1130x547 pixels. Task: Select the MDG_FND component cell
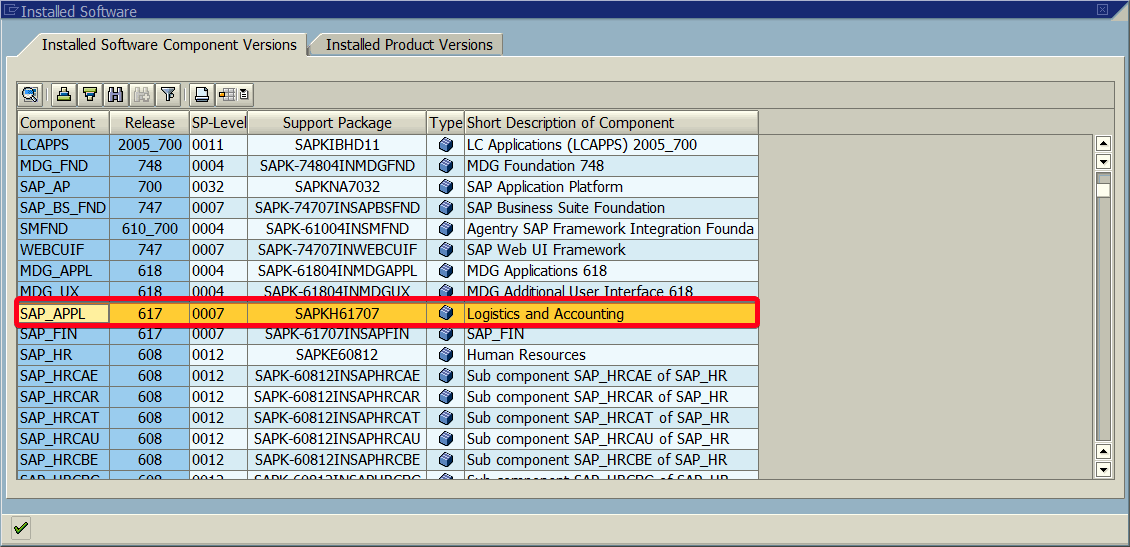[x=63, y=166]
